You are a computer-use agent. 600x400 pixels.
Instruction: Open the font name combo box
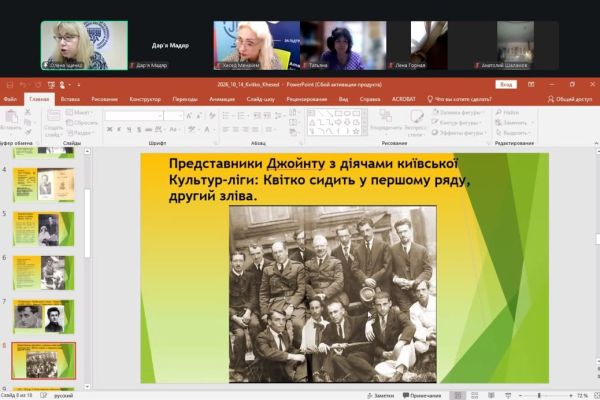134,116
